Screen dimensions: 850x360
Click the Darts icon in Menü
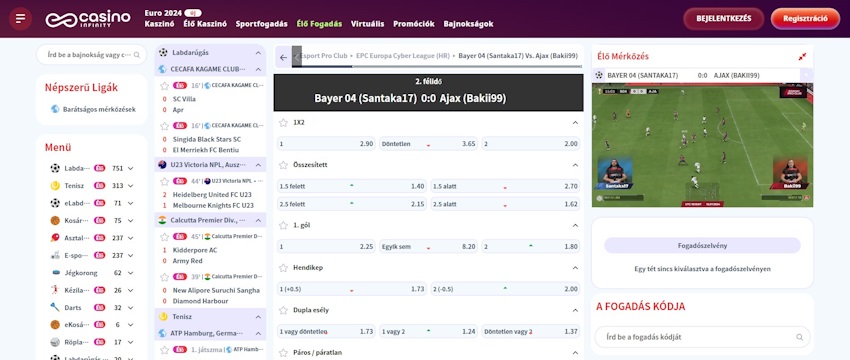pos(55,307)
